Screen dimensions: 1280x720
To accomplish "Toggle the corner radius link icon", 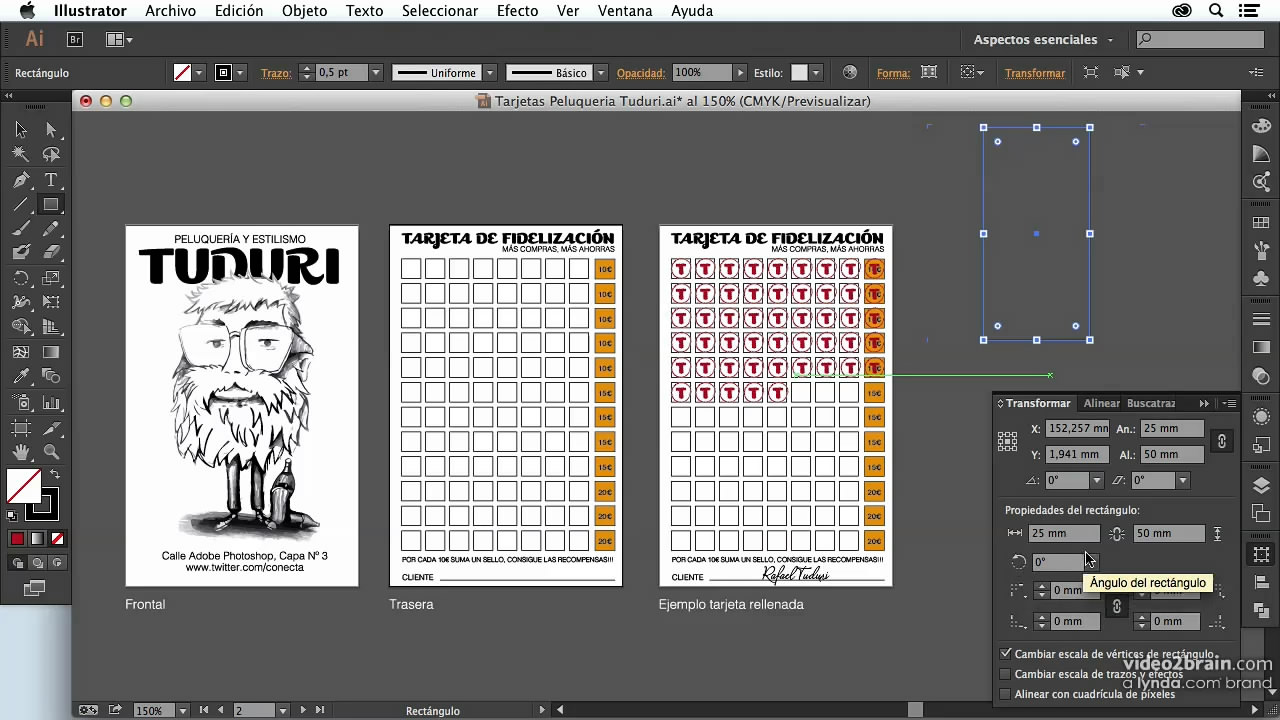I will tap(1116, 606).
